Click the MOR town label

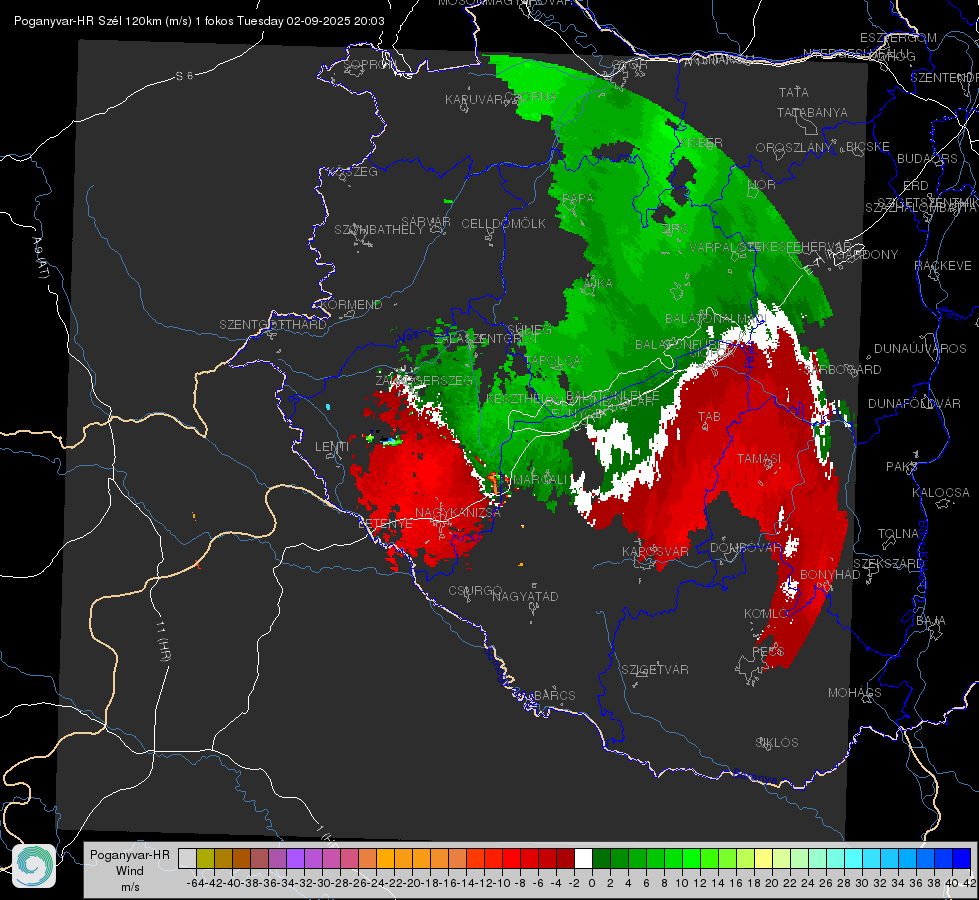[762, 185]
